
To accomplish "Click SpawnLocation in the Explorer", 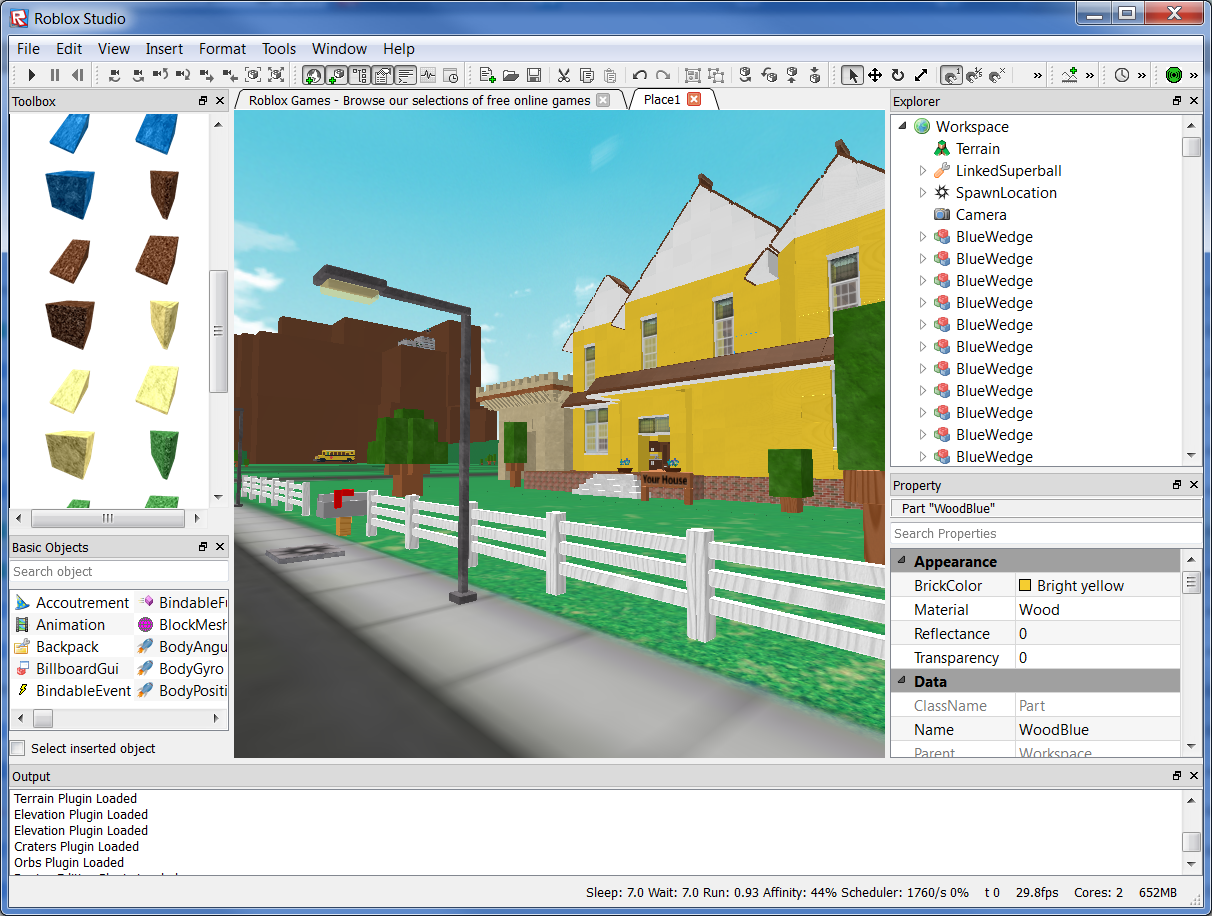I will pos(1007,192).
